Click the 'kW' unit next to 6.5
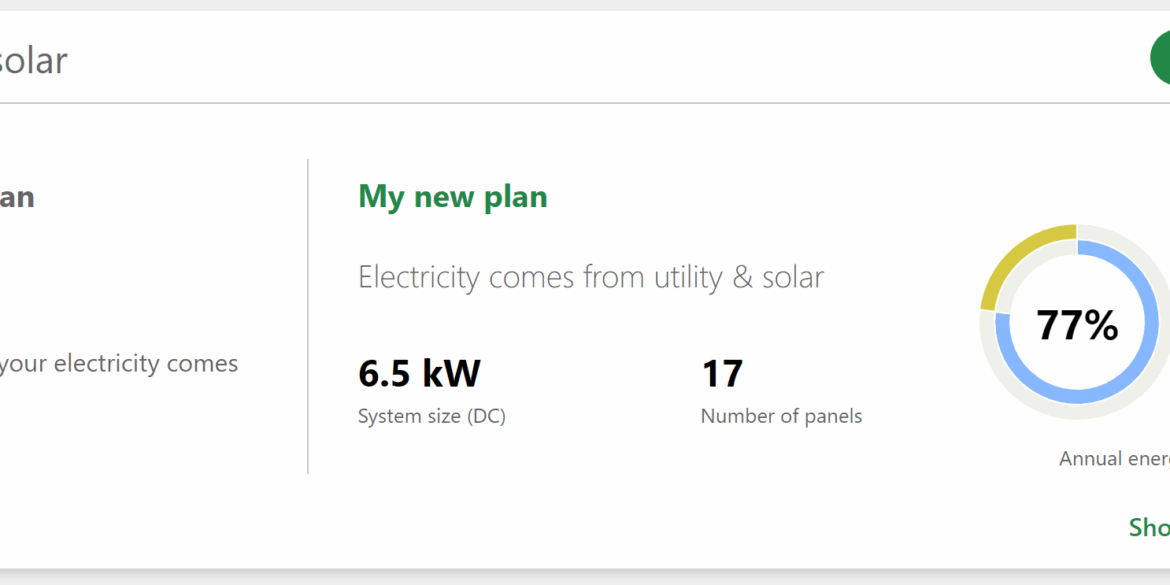 click(x=451, y=373)
